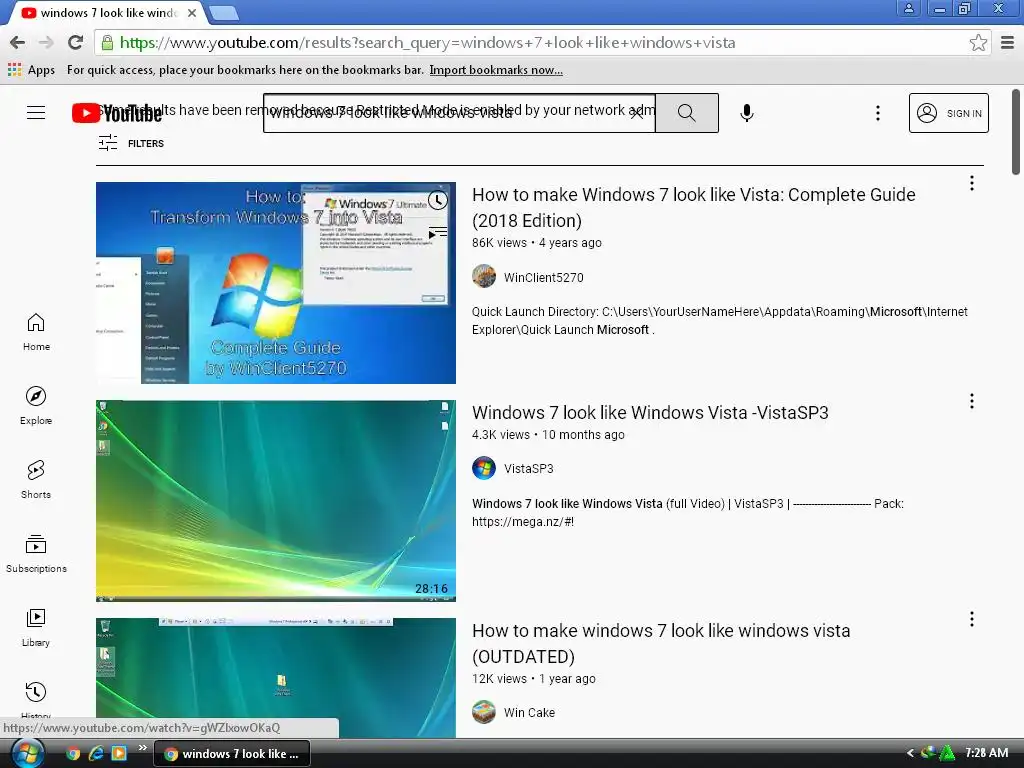The width and height of the screenshot is (1024, 768).
Task: Open Apps from the bookmarks bar
Action: coord(31,70)
